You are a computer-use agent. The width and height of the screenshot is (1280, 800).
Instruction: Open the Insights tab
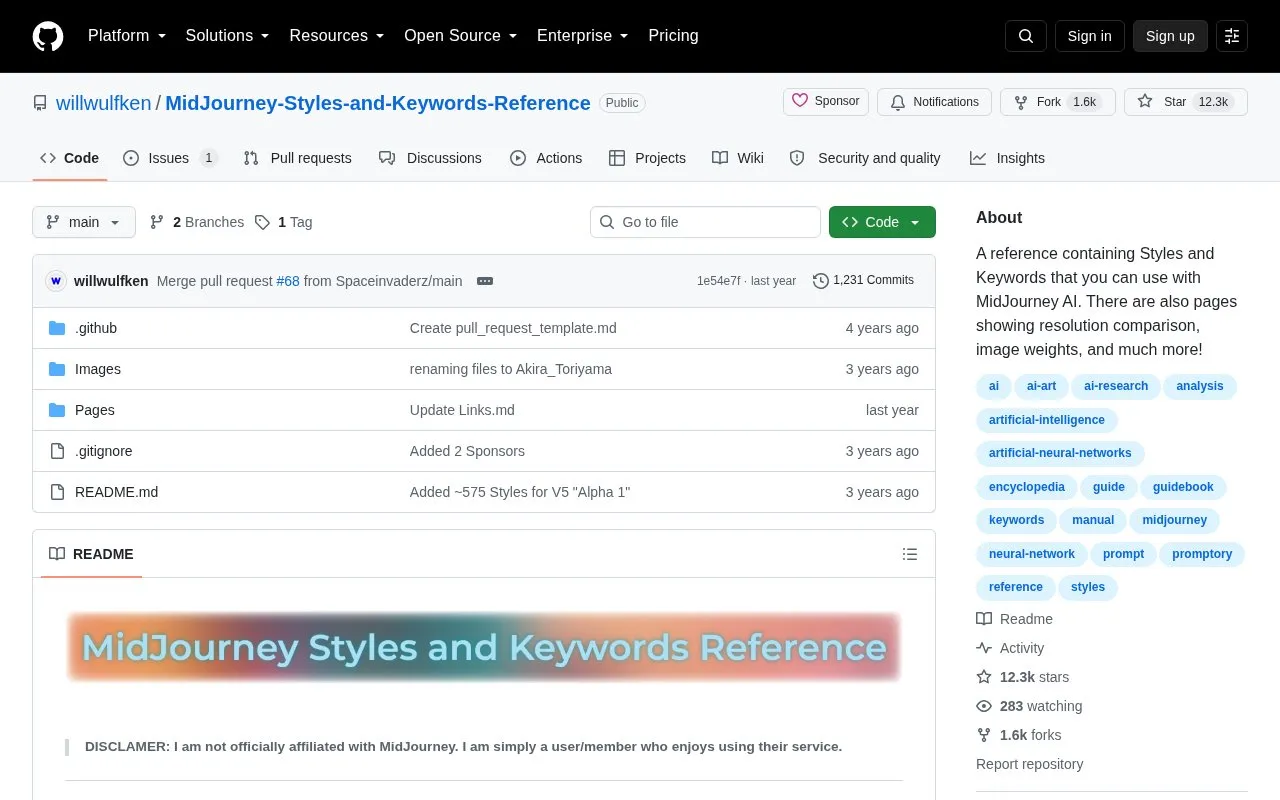click(x=1007, y=158)
